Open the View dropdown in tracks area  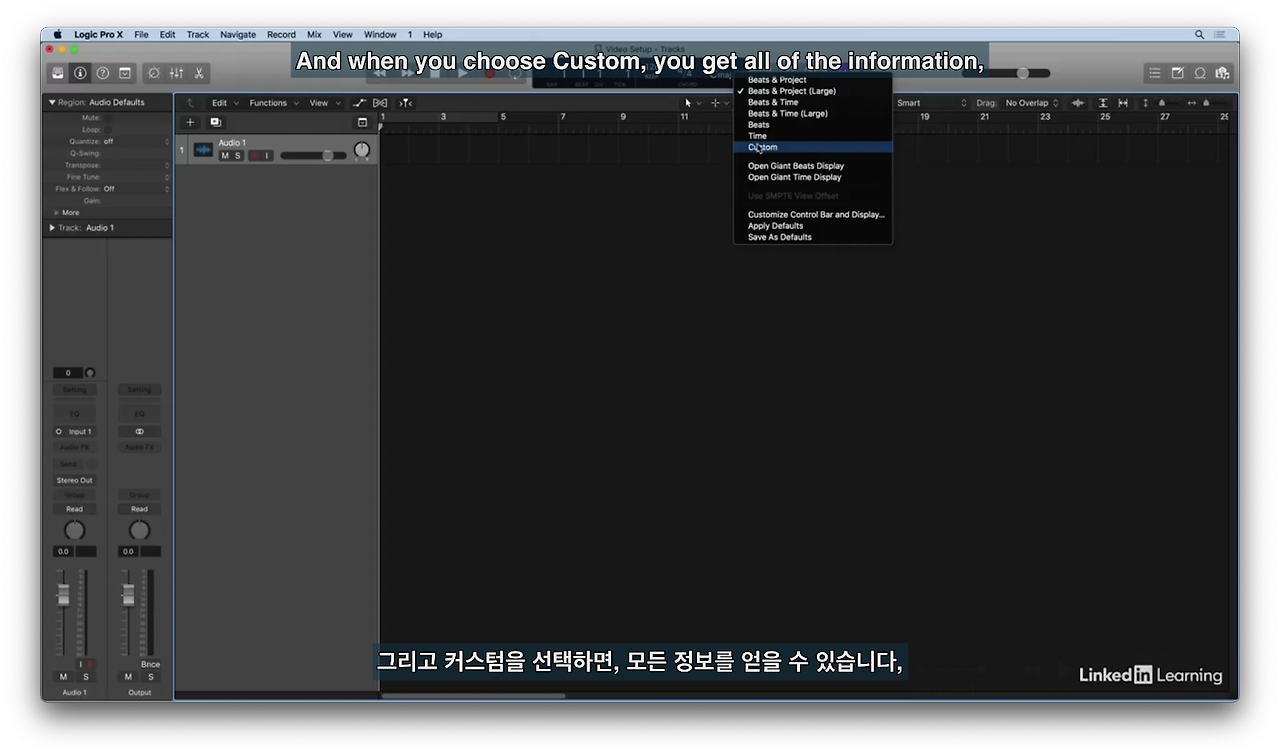pyautogui.click(x=324, y=103)
